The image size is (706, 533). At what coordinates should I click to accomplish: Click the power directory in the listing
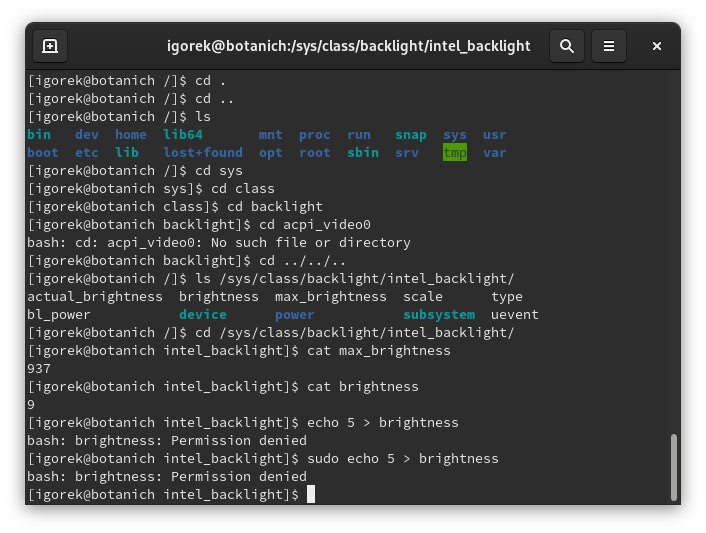(294, 315)
